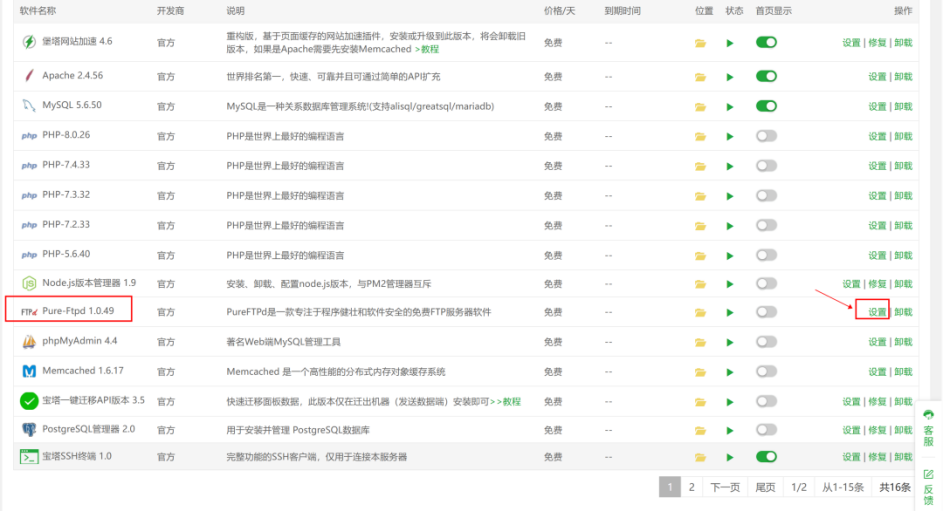This screenshot has height=512, width=943.
Task: Click status play icon for PHP-7.4.33
Action: (x=730, y=166)
